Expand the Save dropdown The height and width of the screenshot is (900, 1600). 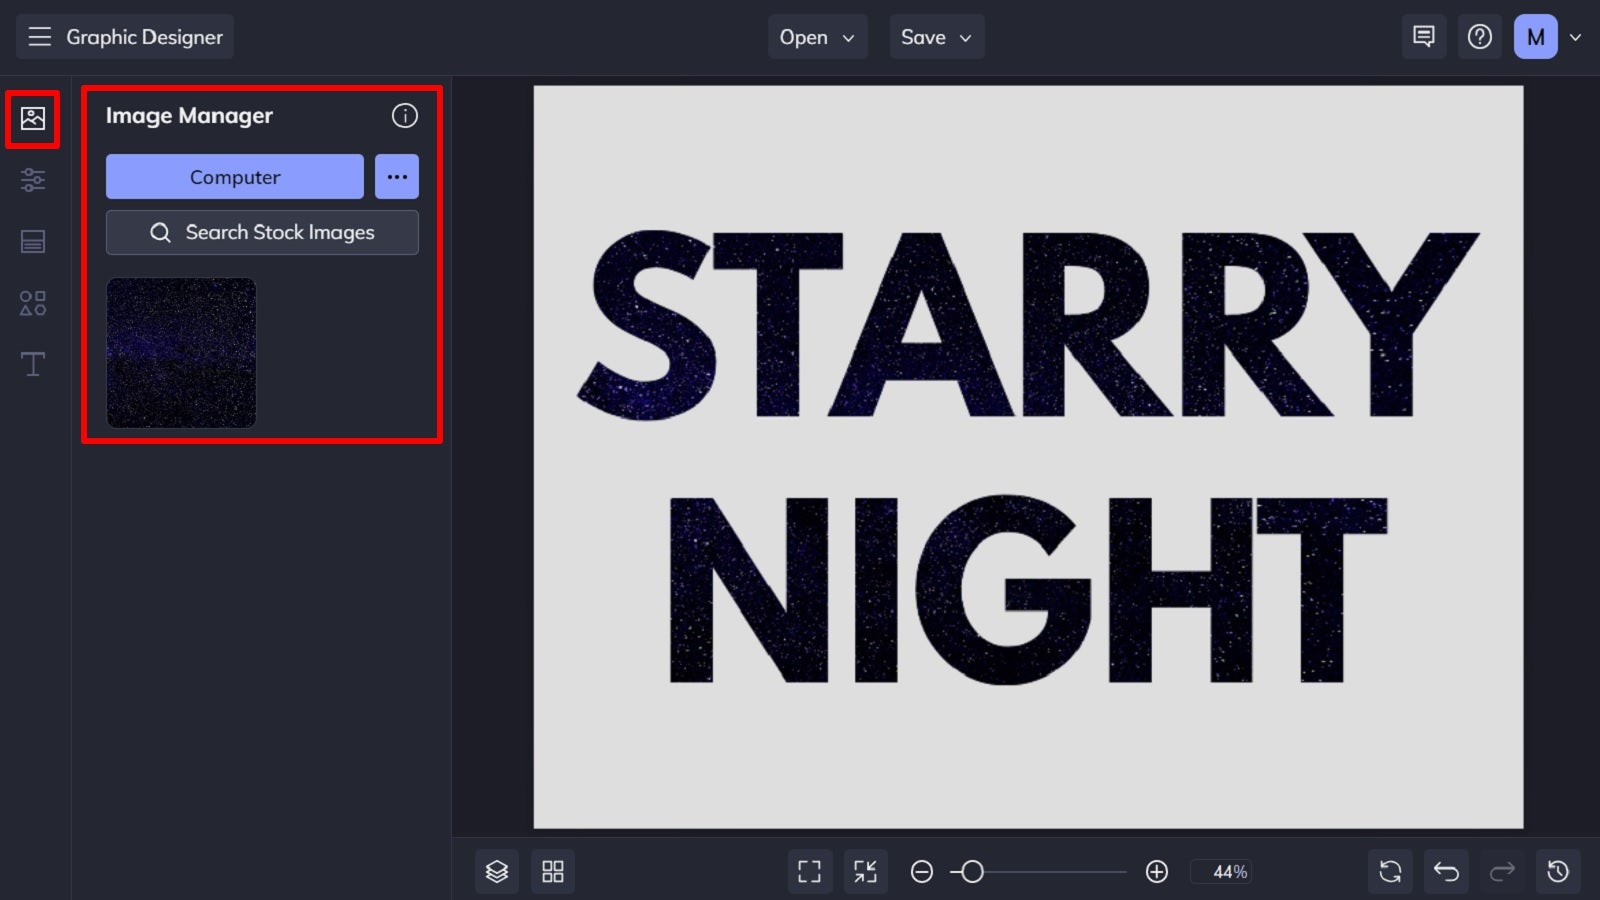click(x=936, y=37)
